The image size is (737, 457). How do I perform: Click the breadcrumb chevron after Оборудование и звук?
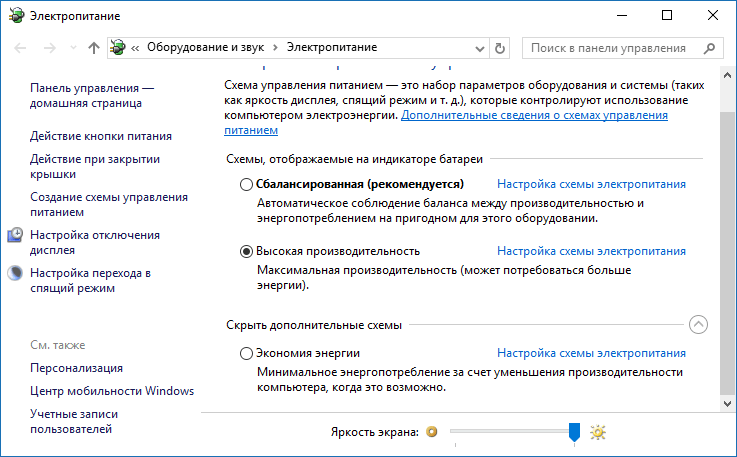coord(277,48)
